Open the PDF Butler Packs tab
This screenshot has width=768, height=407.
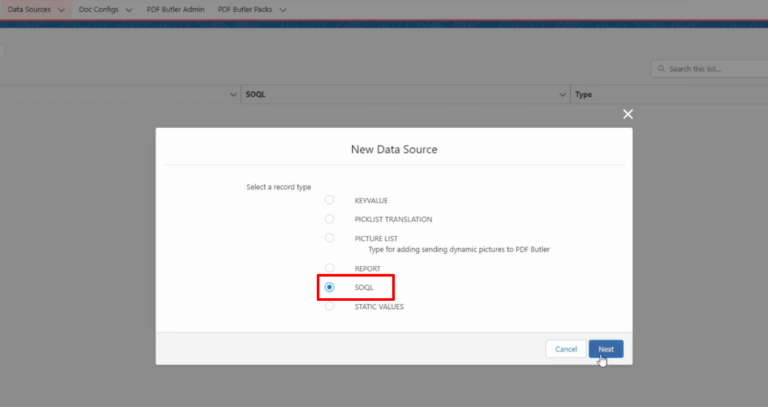pos(245,9)
